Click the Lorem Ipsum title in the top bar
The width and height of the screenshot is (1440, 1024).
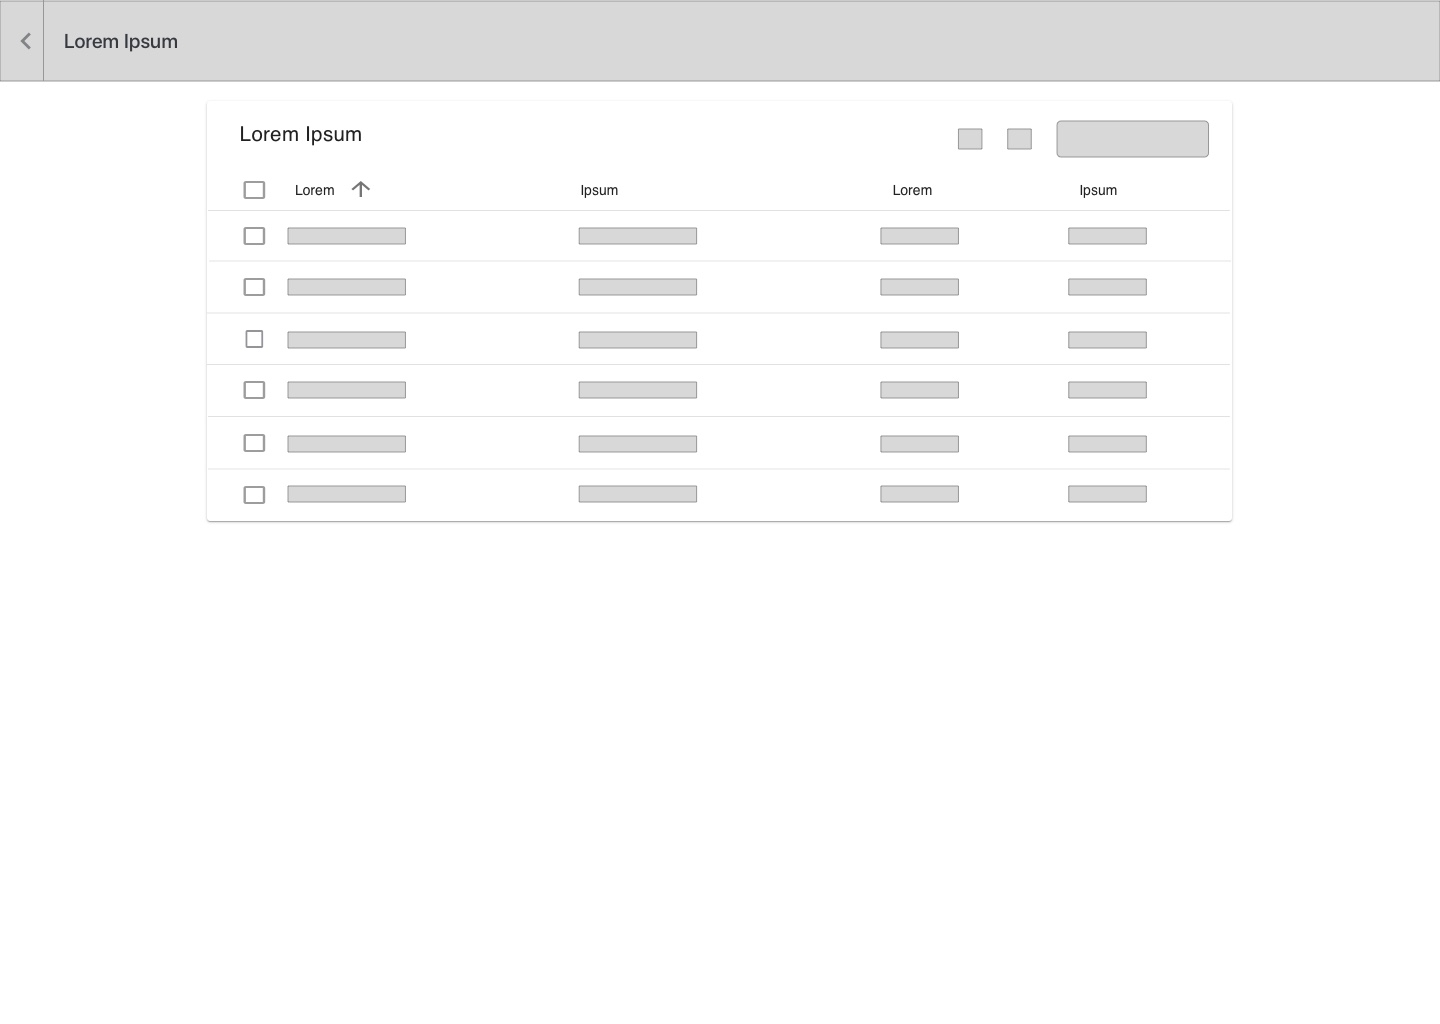pyautogui.click(x=121, y=41)
